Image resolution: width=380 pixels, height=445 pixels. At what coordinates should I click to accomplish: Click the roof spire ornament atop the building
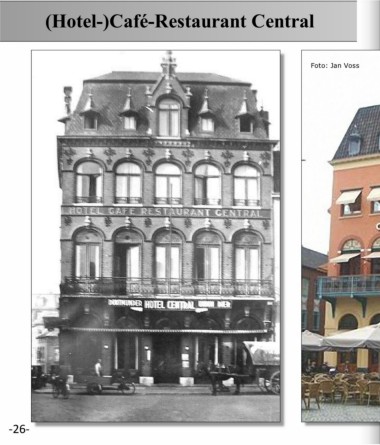pyautogui.click(x=169, y=64)
